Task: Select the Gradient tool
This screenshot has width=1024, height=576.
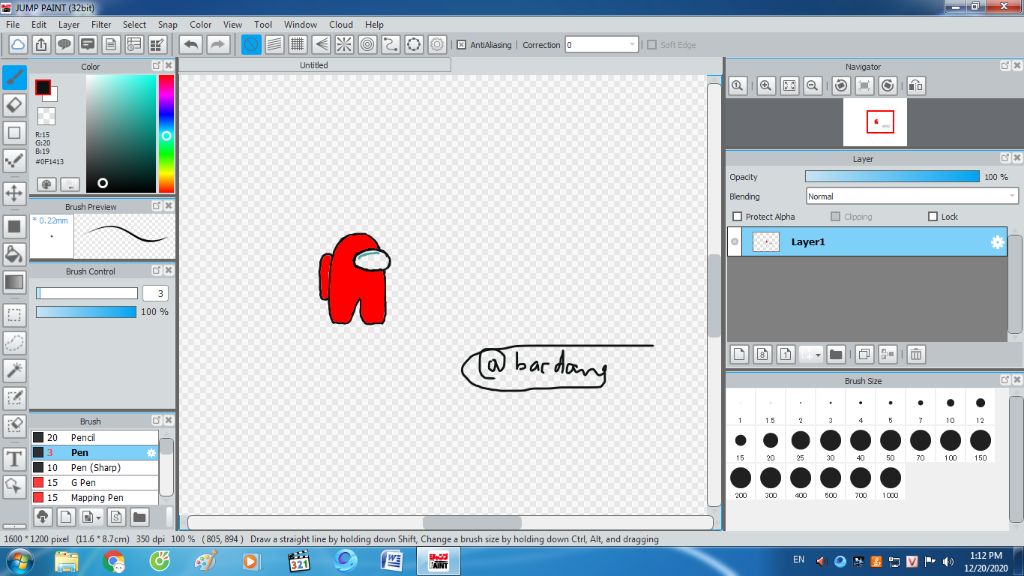Action: [14, 282]
